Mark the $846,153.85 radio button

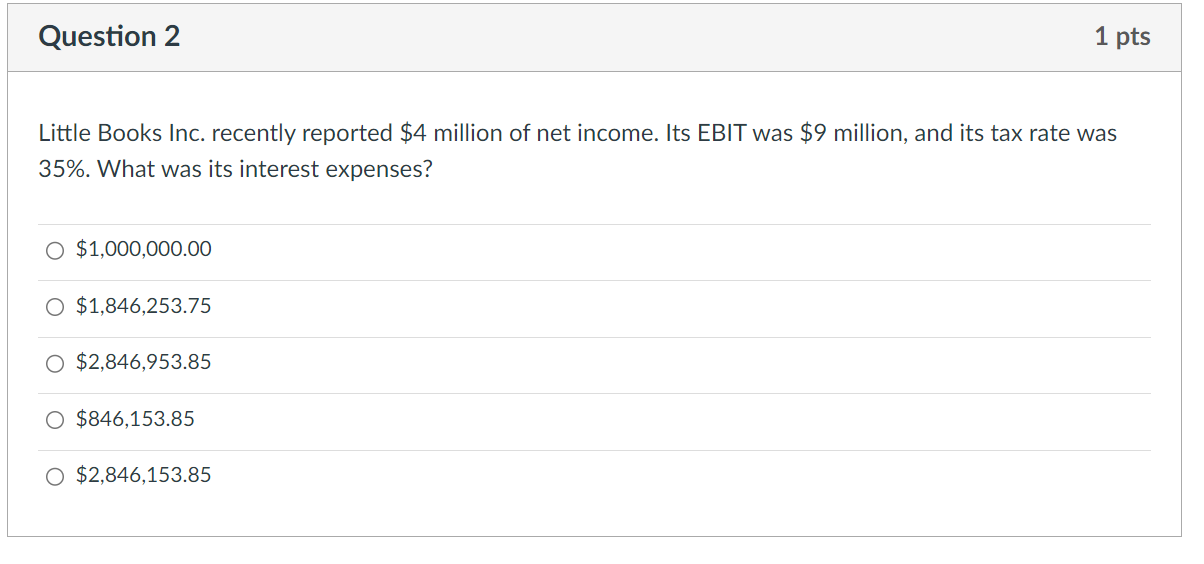[x=54, y=420]
